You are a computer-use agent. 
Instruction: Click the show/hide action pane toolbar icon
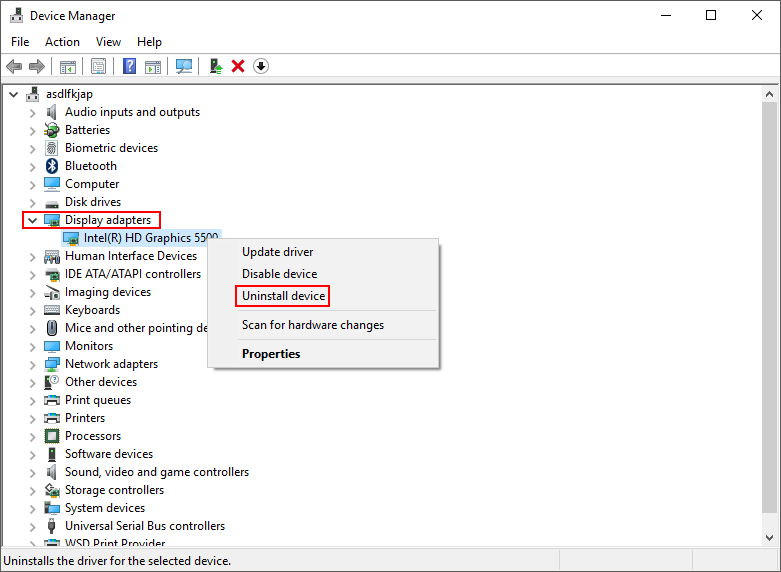[x=153, y=66]
